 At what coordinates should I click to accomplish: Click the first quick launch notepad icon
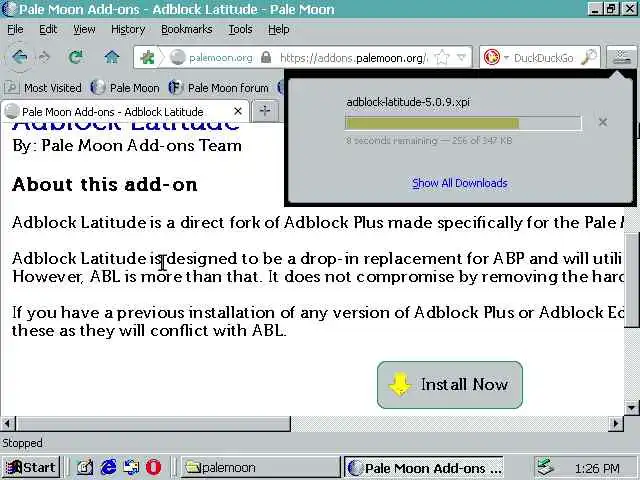click(84, 467)
